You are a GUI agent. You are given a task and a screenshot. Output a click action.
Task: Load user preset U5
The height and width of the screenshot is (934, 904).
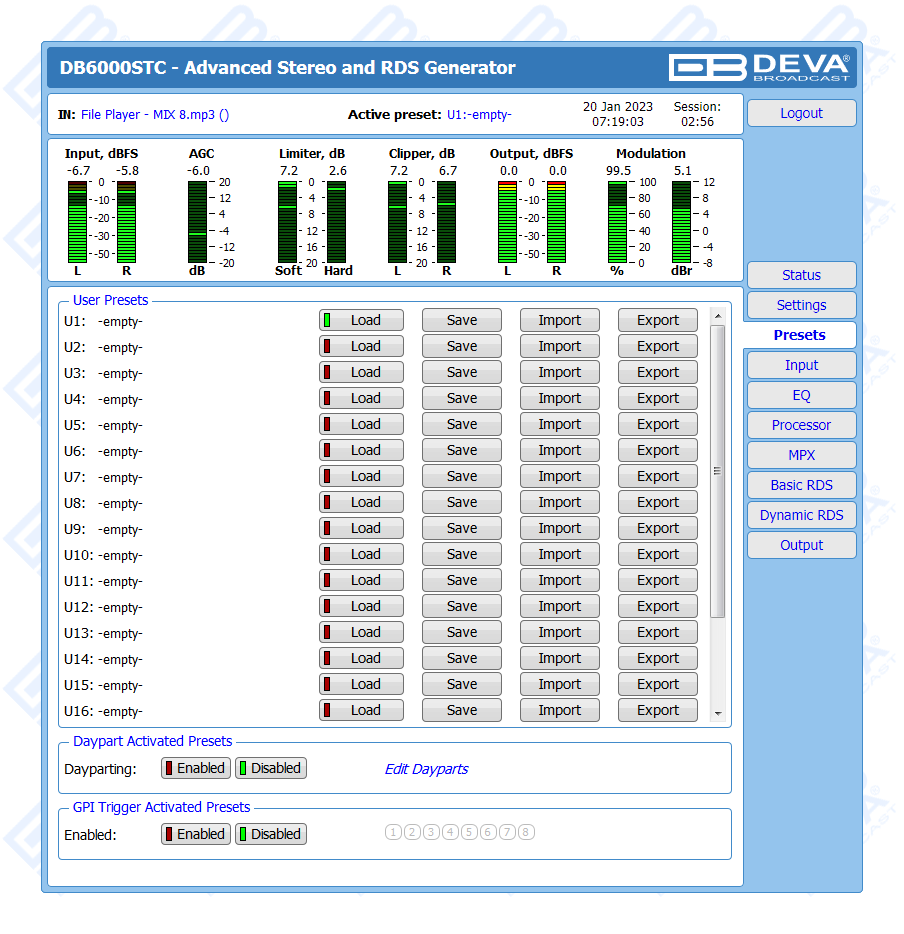point(361,424)
